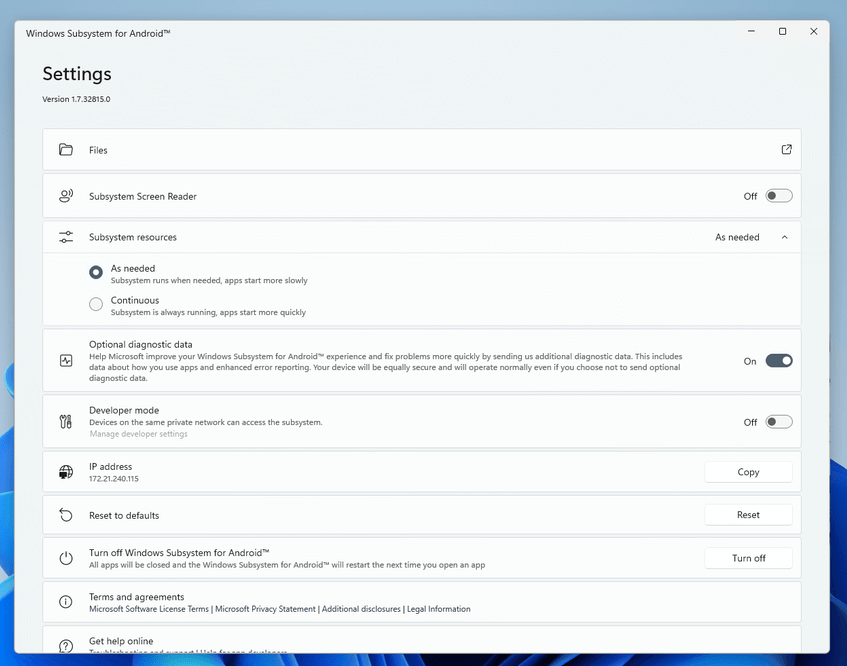
Task: Click the external-link icon in Files row
Action: point(786,150)
